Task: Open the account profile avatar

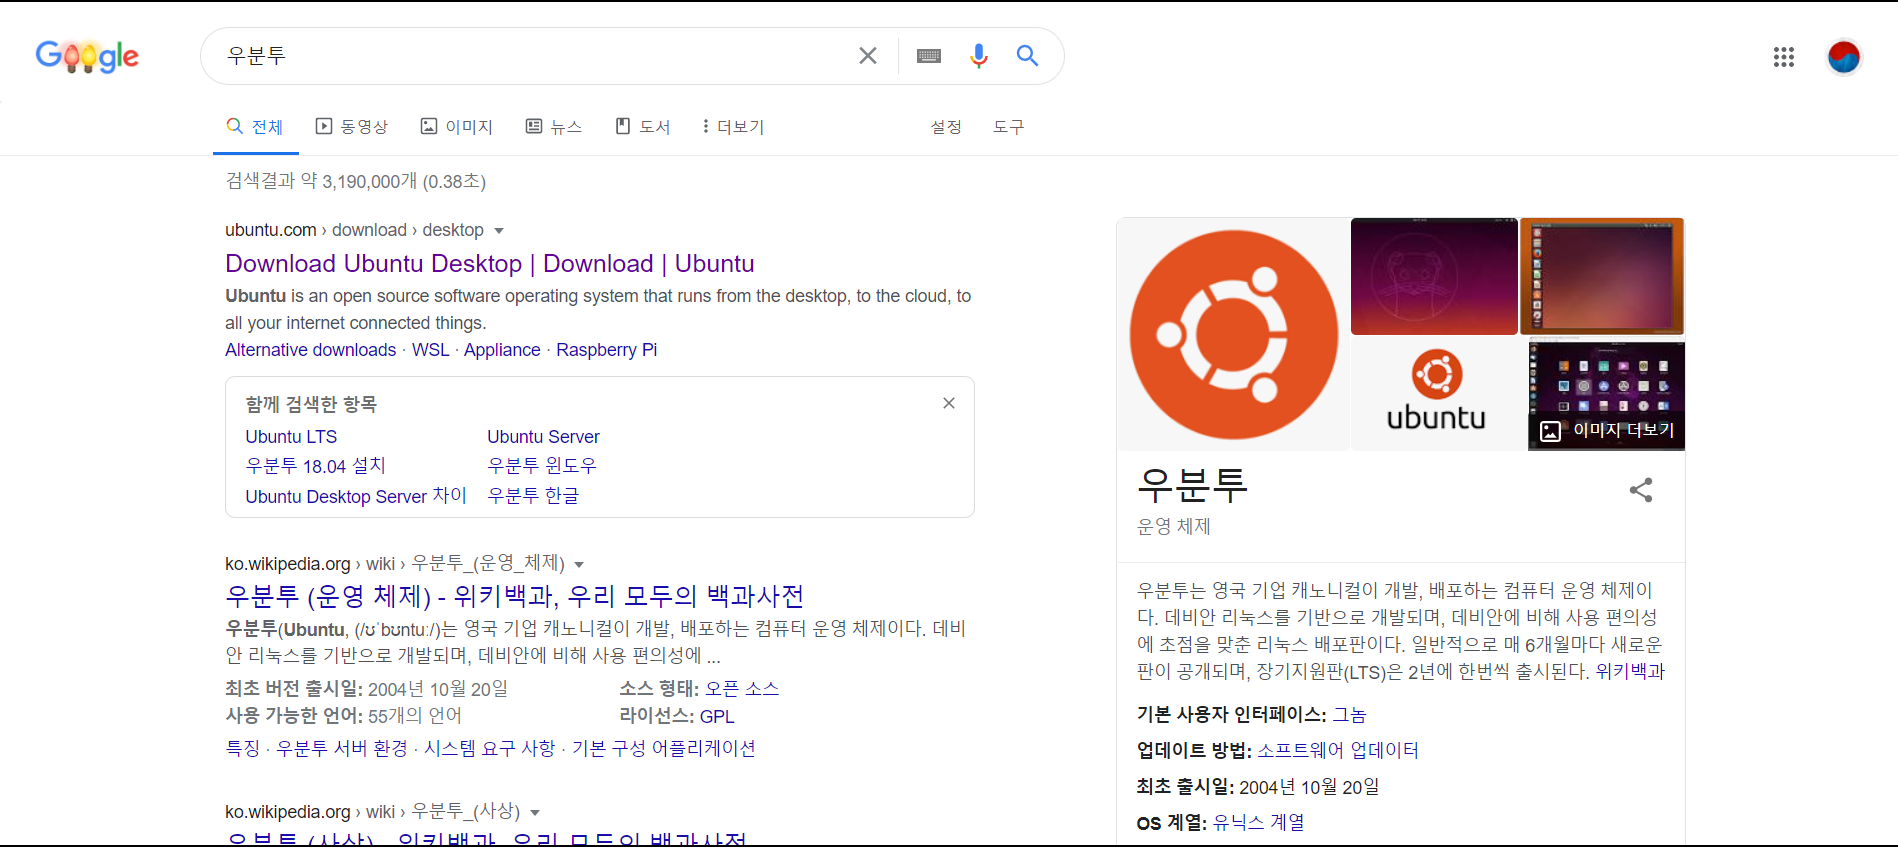Action: point(1844,57)
